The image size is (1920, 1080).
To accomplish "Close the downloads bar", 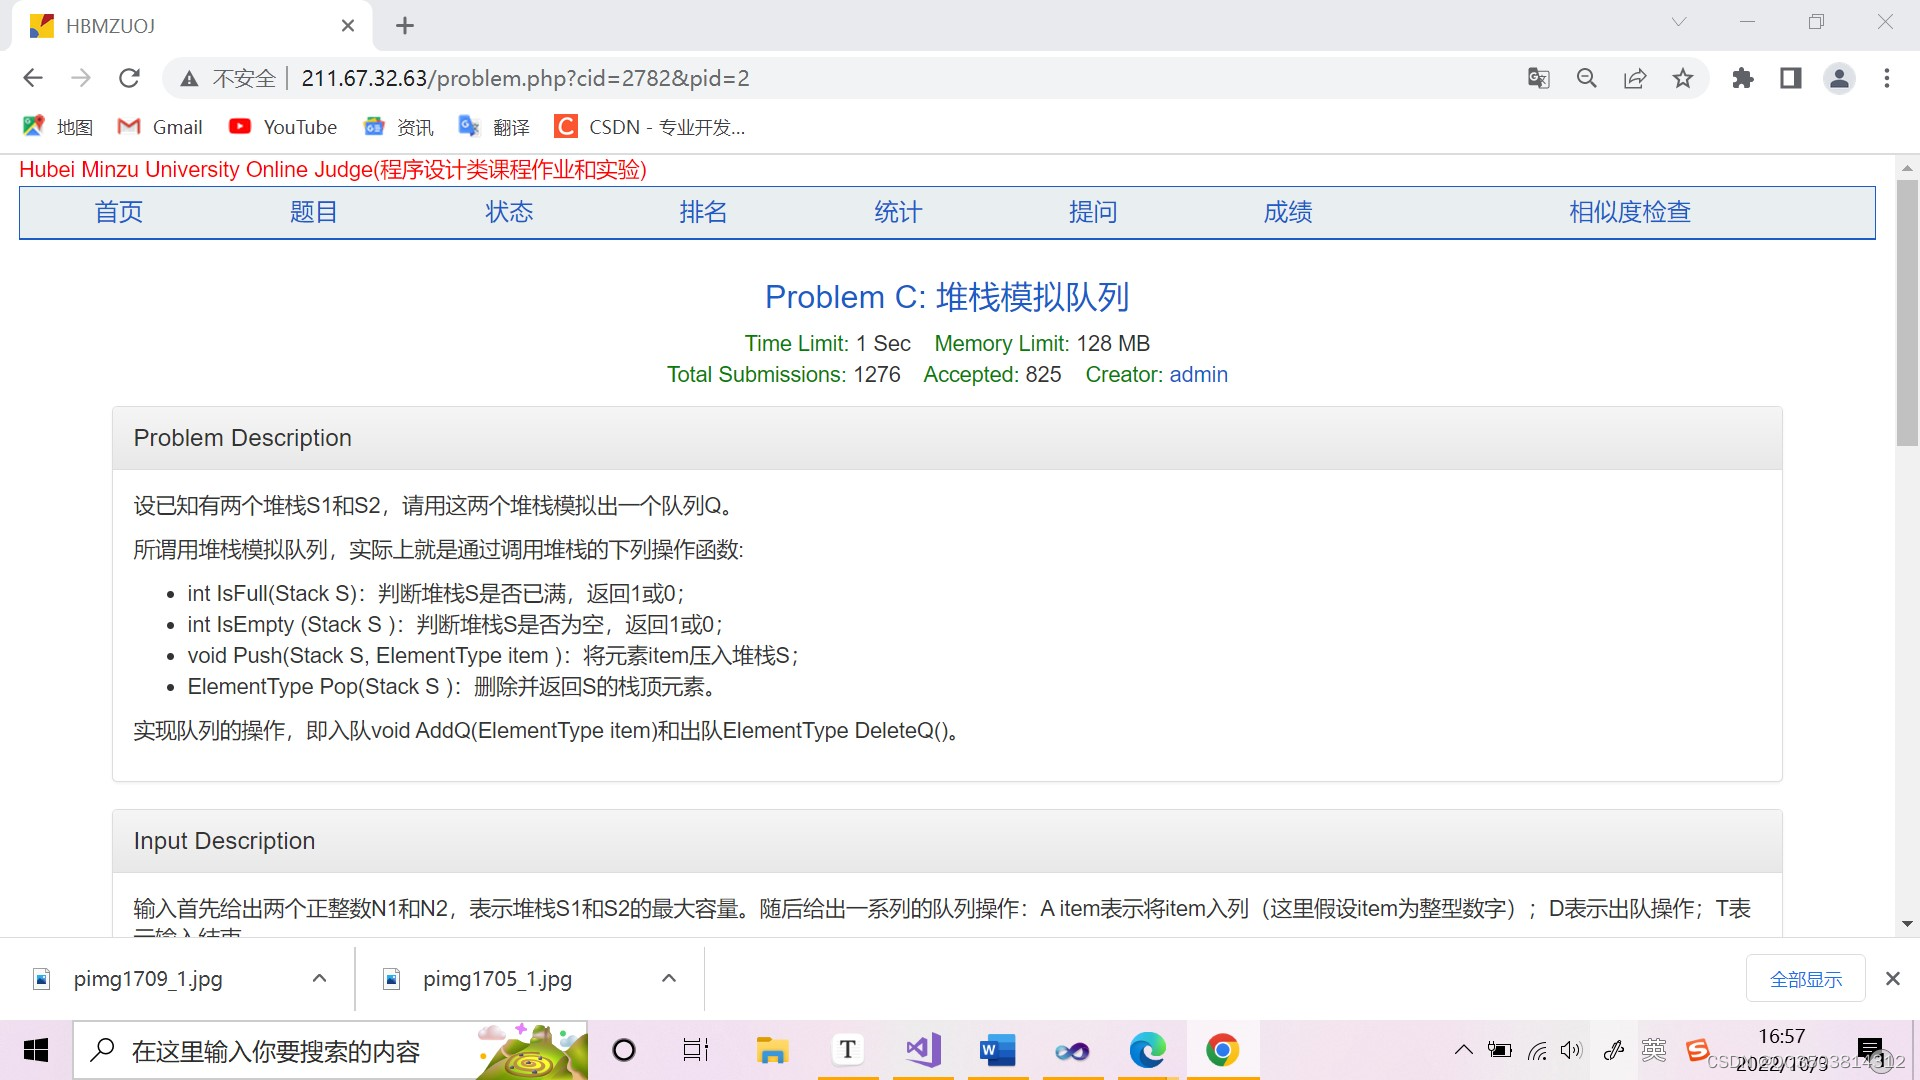I will pyautogui.click(x=1892, y=979).
